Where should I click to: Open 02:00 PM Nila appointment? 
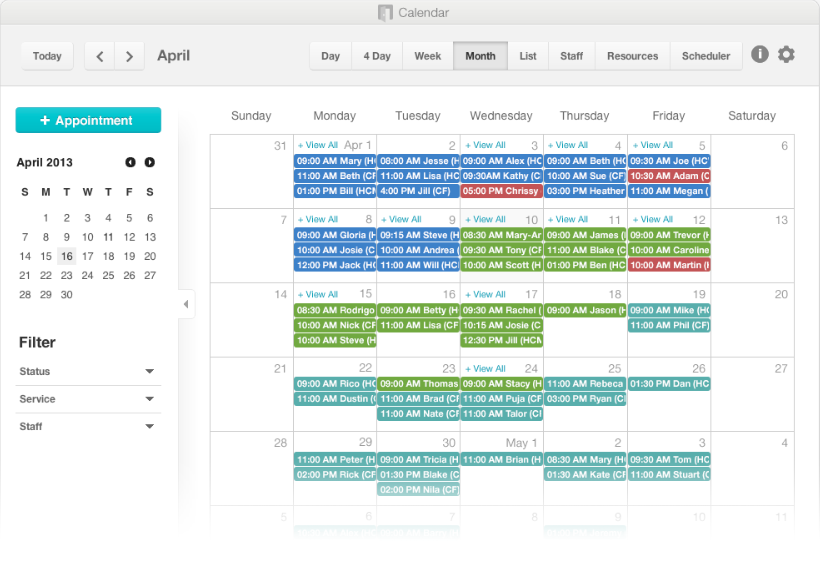coord(418,490)
